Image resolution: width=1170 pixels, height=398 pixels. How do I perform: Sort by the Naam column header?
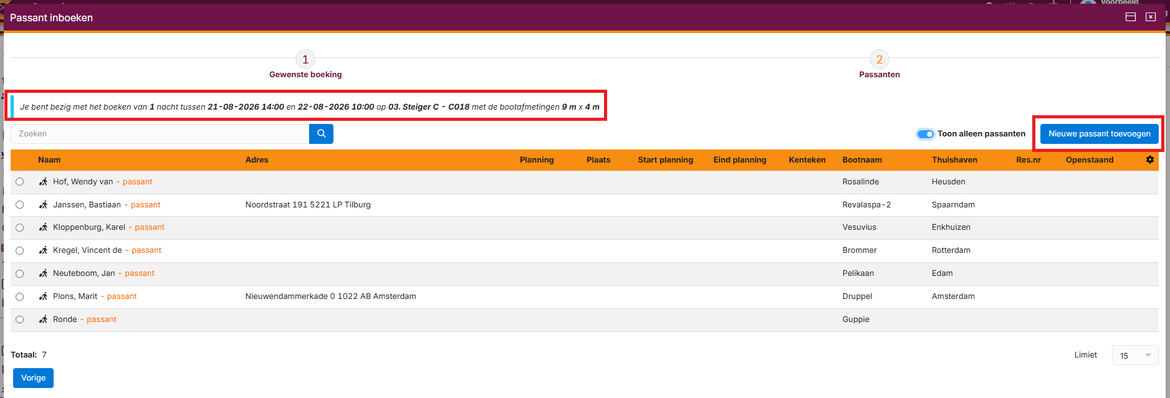[49, 160]
